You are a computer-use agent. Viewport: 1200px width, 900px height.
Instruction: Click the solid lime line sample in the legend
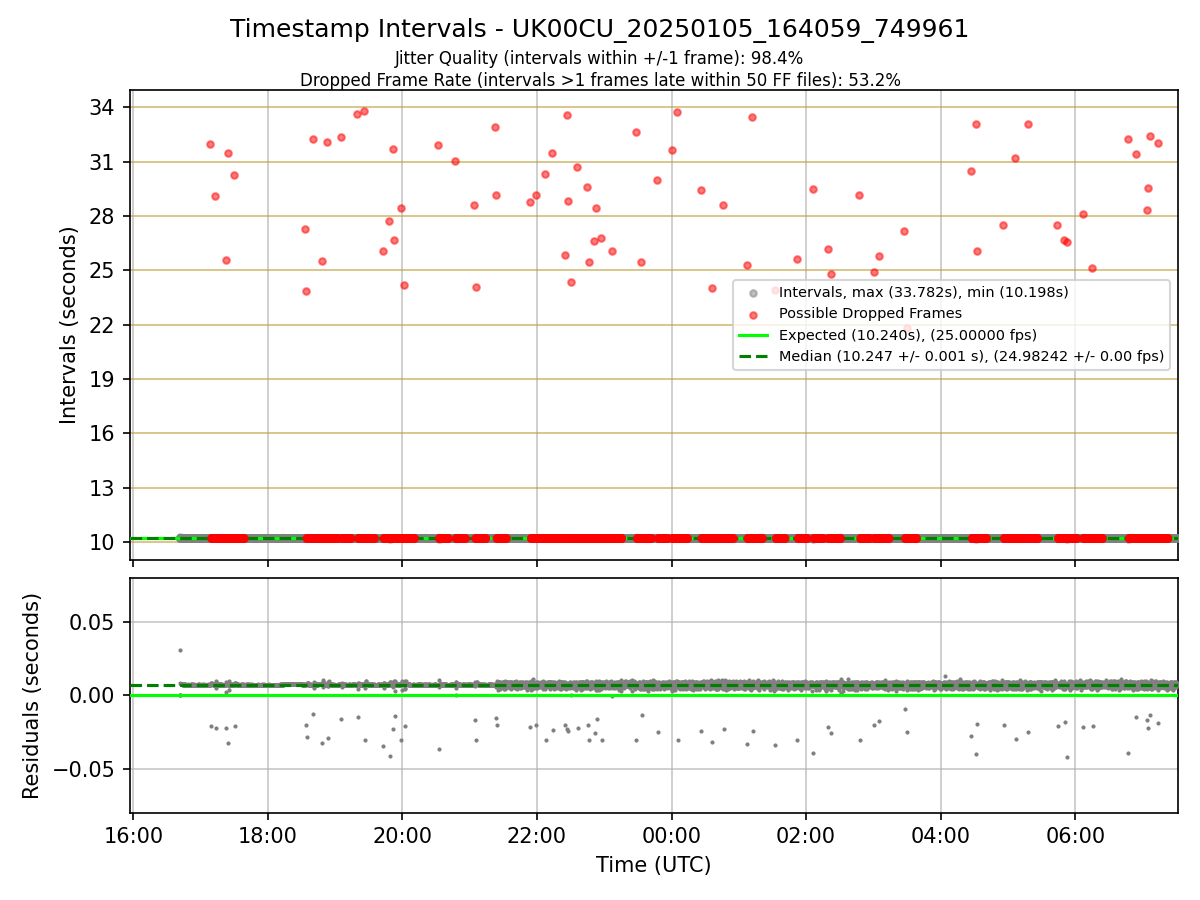754,335
